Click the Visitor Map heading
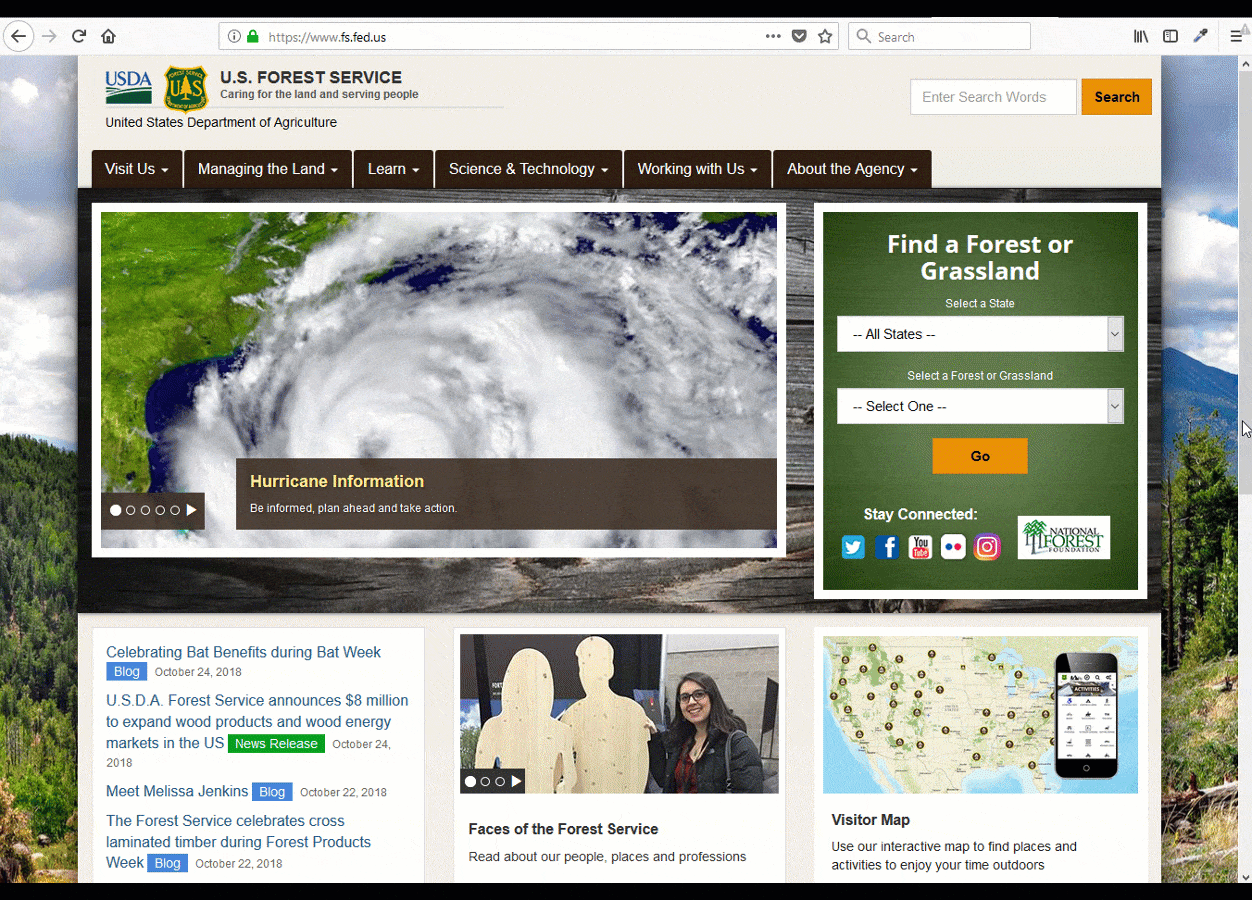This screenshot has width=1252, height=900. 871,820
